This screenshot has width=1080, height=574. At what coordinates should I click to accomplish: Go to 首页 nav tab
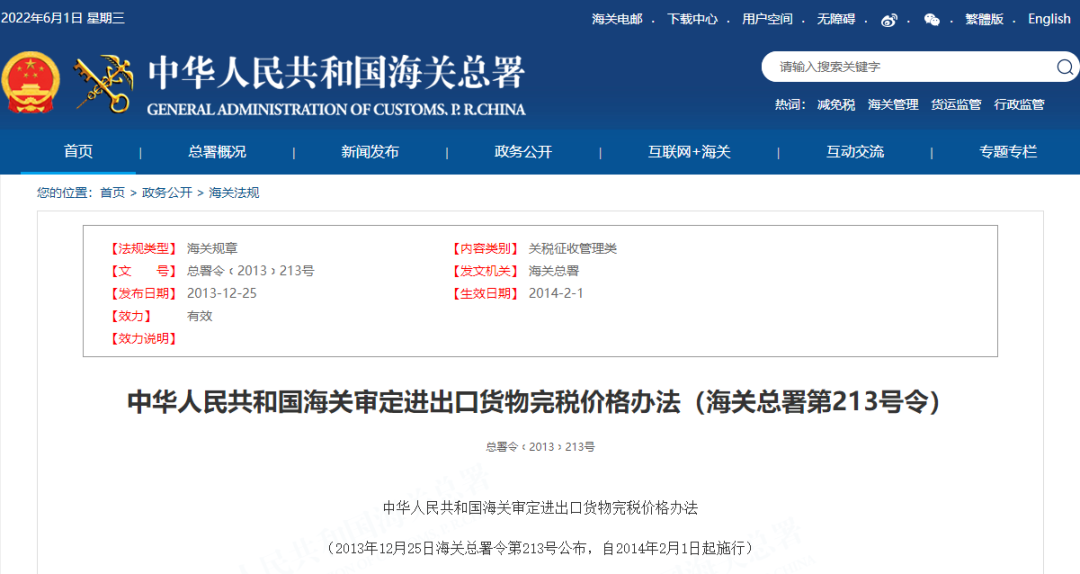pyautogui.click(x=79, y=152)
